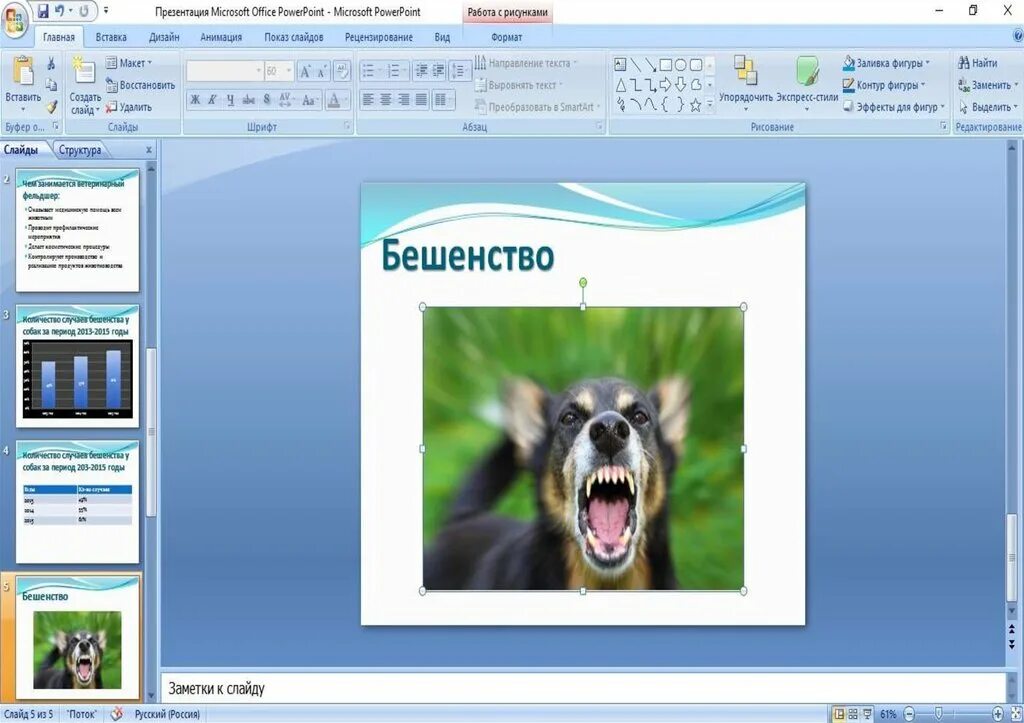Click the Copy icon in the clipboard group
Image resolution: width=1024 pixels, height=723 pixels.
(x=51, y=85)
